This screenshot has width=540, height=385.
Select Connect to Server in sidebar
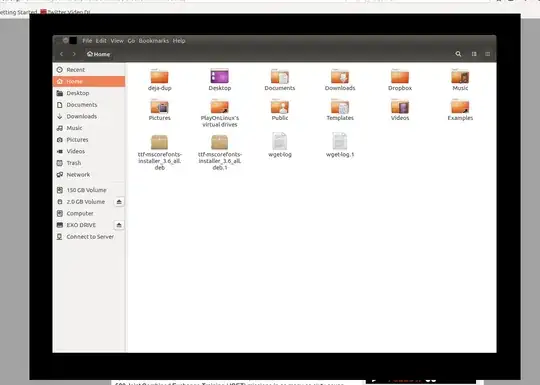coord(89,237)
